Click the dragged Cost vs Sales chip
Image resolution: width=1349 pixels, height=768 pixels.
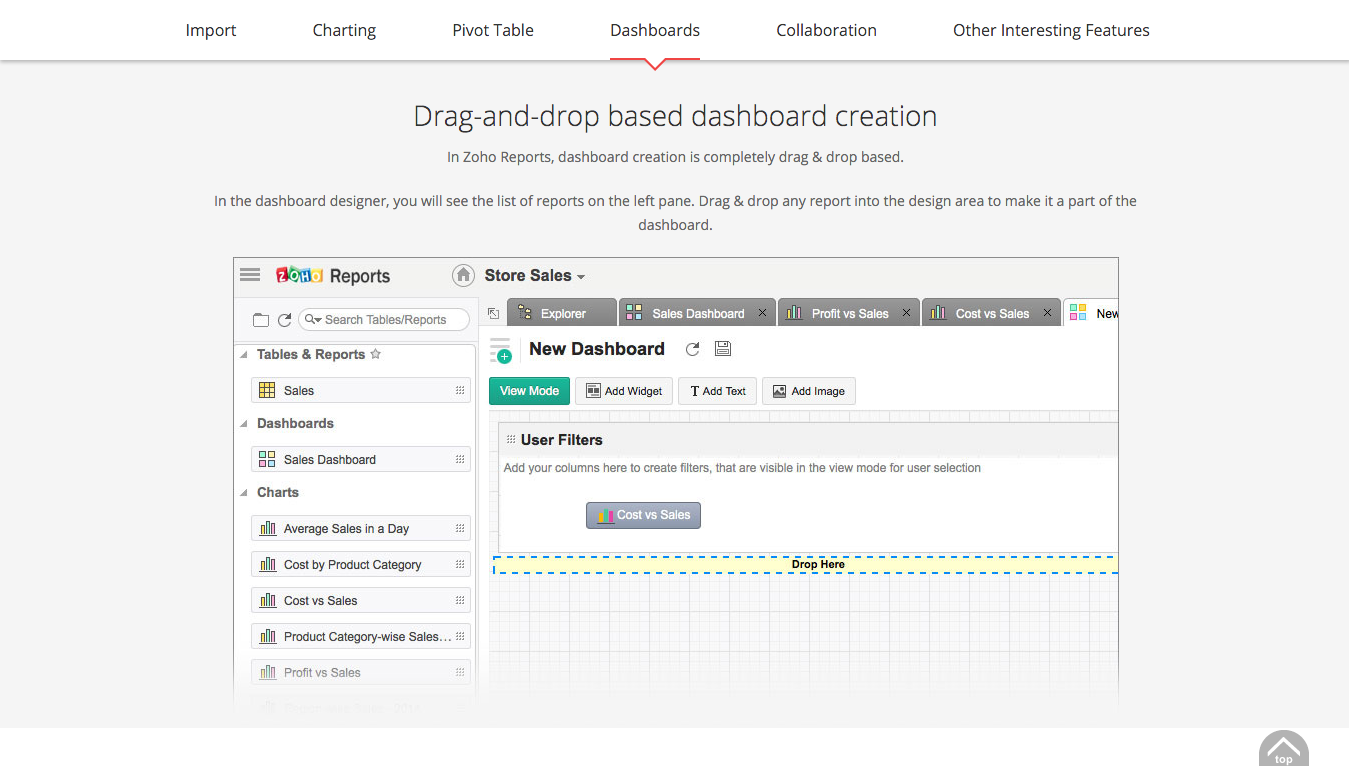644,516
